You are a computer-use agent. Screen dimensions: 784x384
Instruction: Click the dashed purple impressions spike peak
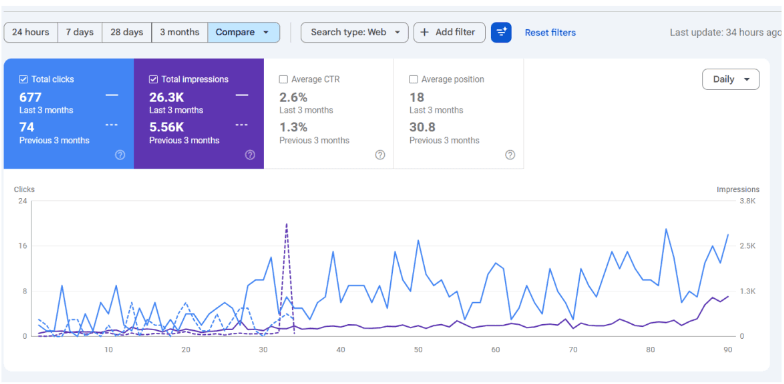point(286,224)
